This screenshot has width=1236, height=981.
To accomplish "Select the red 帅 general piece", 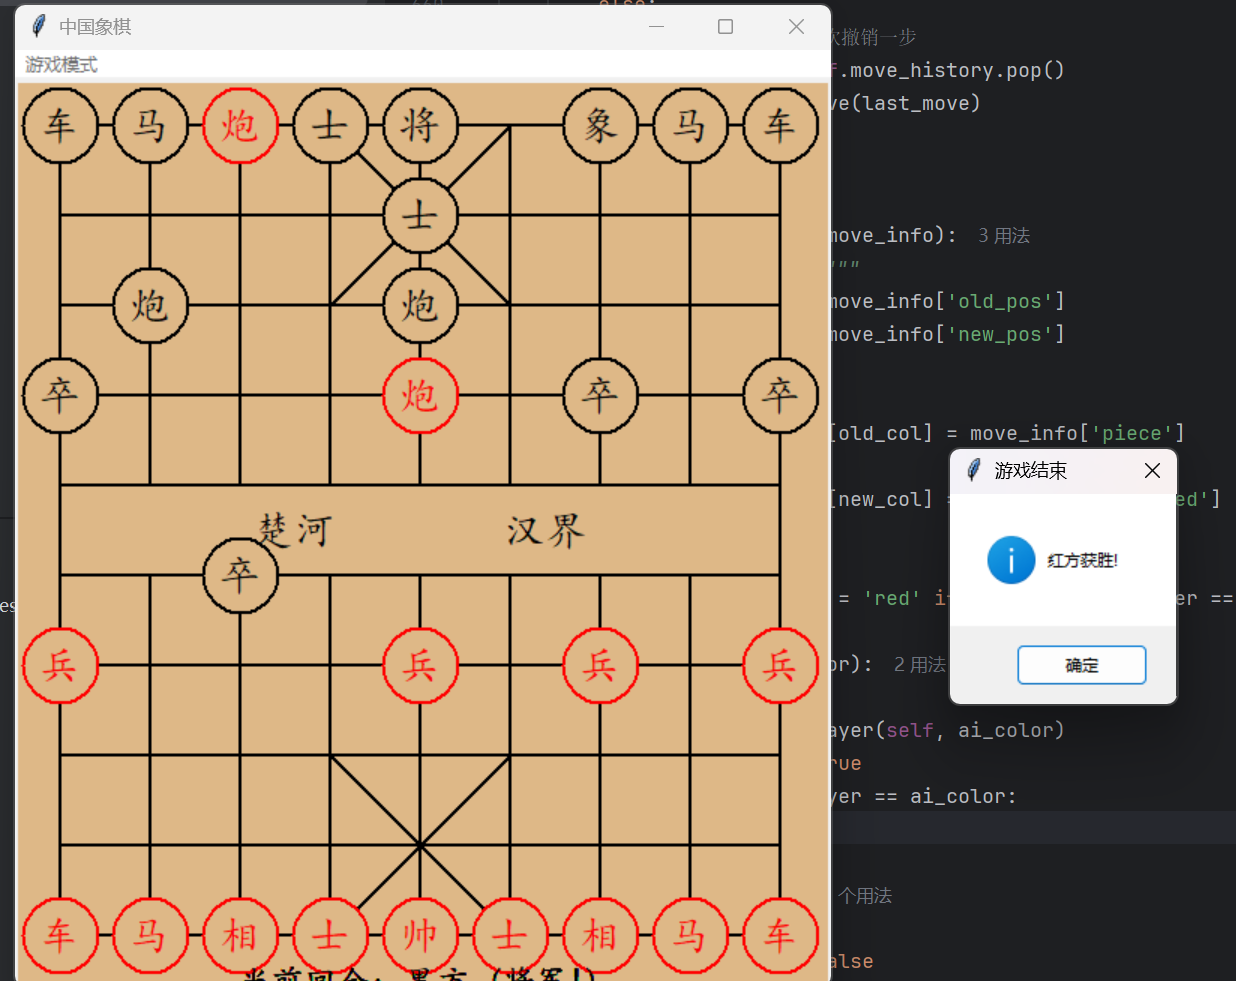I will (x=420, y=936).
